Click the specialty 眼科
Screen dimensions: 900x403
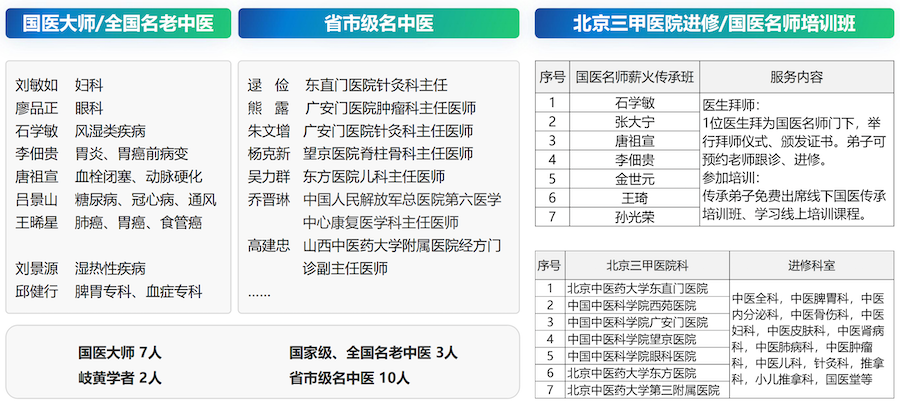pos(89,108)
